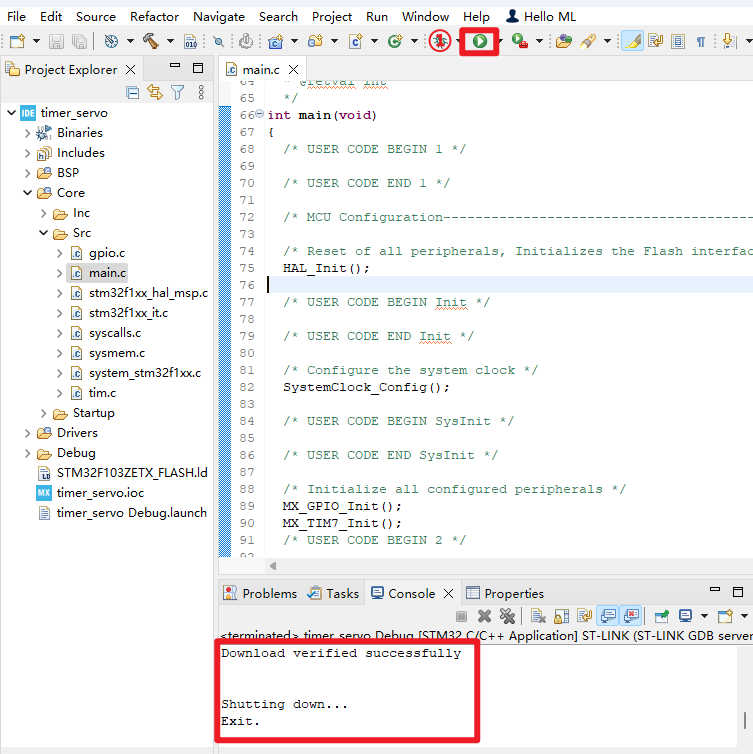This screenshot has width=753, height=754.
Task: Expand the Binaries tree node
Action: 27,133
